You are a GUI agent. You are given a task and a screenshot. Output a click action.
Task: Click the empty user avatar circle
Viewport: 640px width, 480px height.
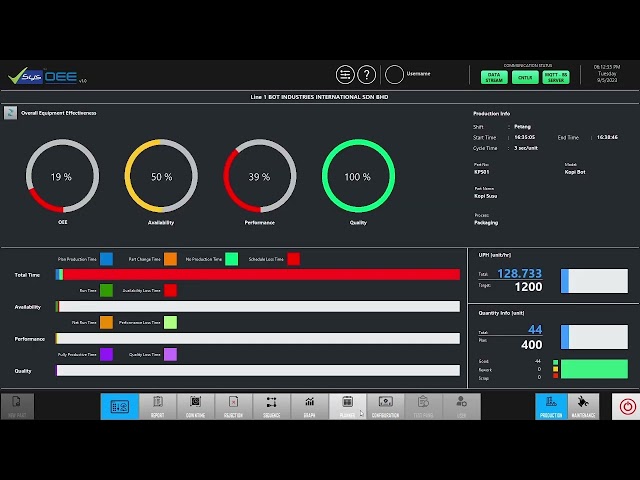[x=394, y=75]
